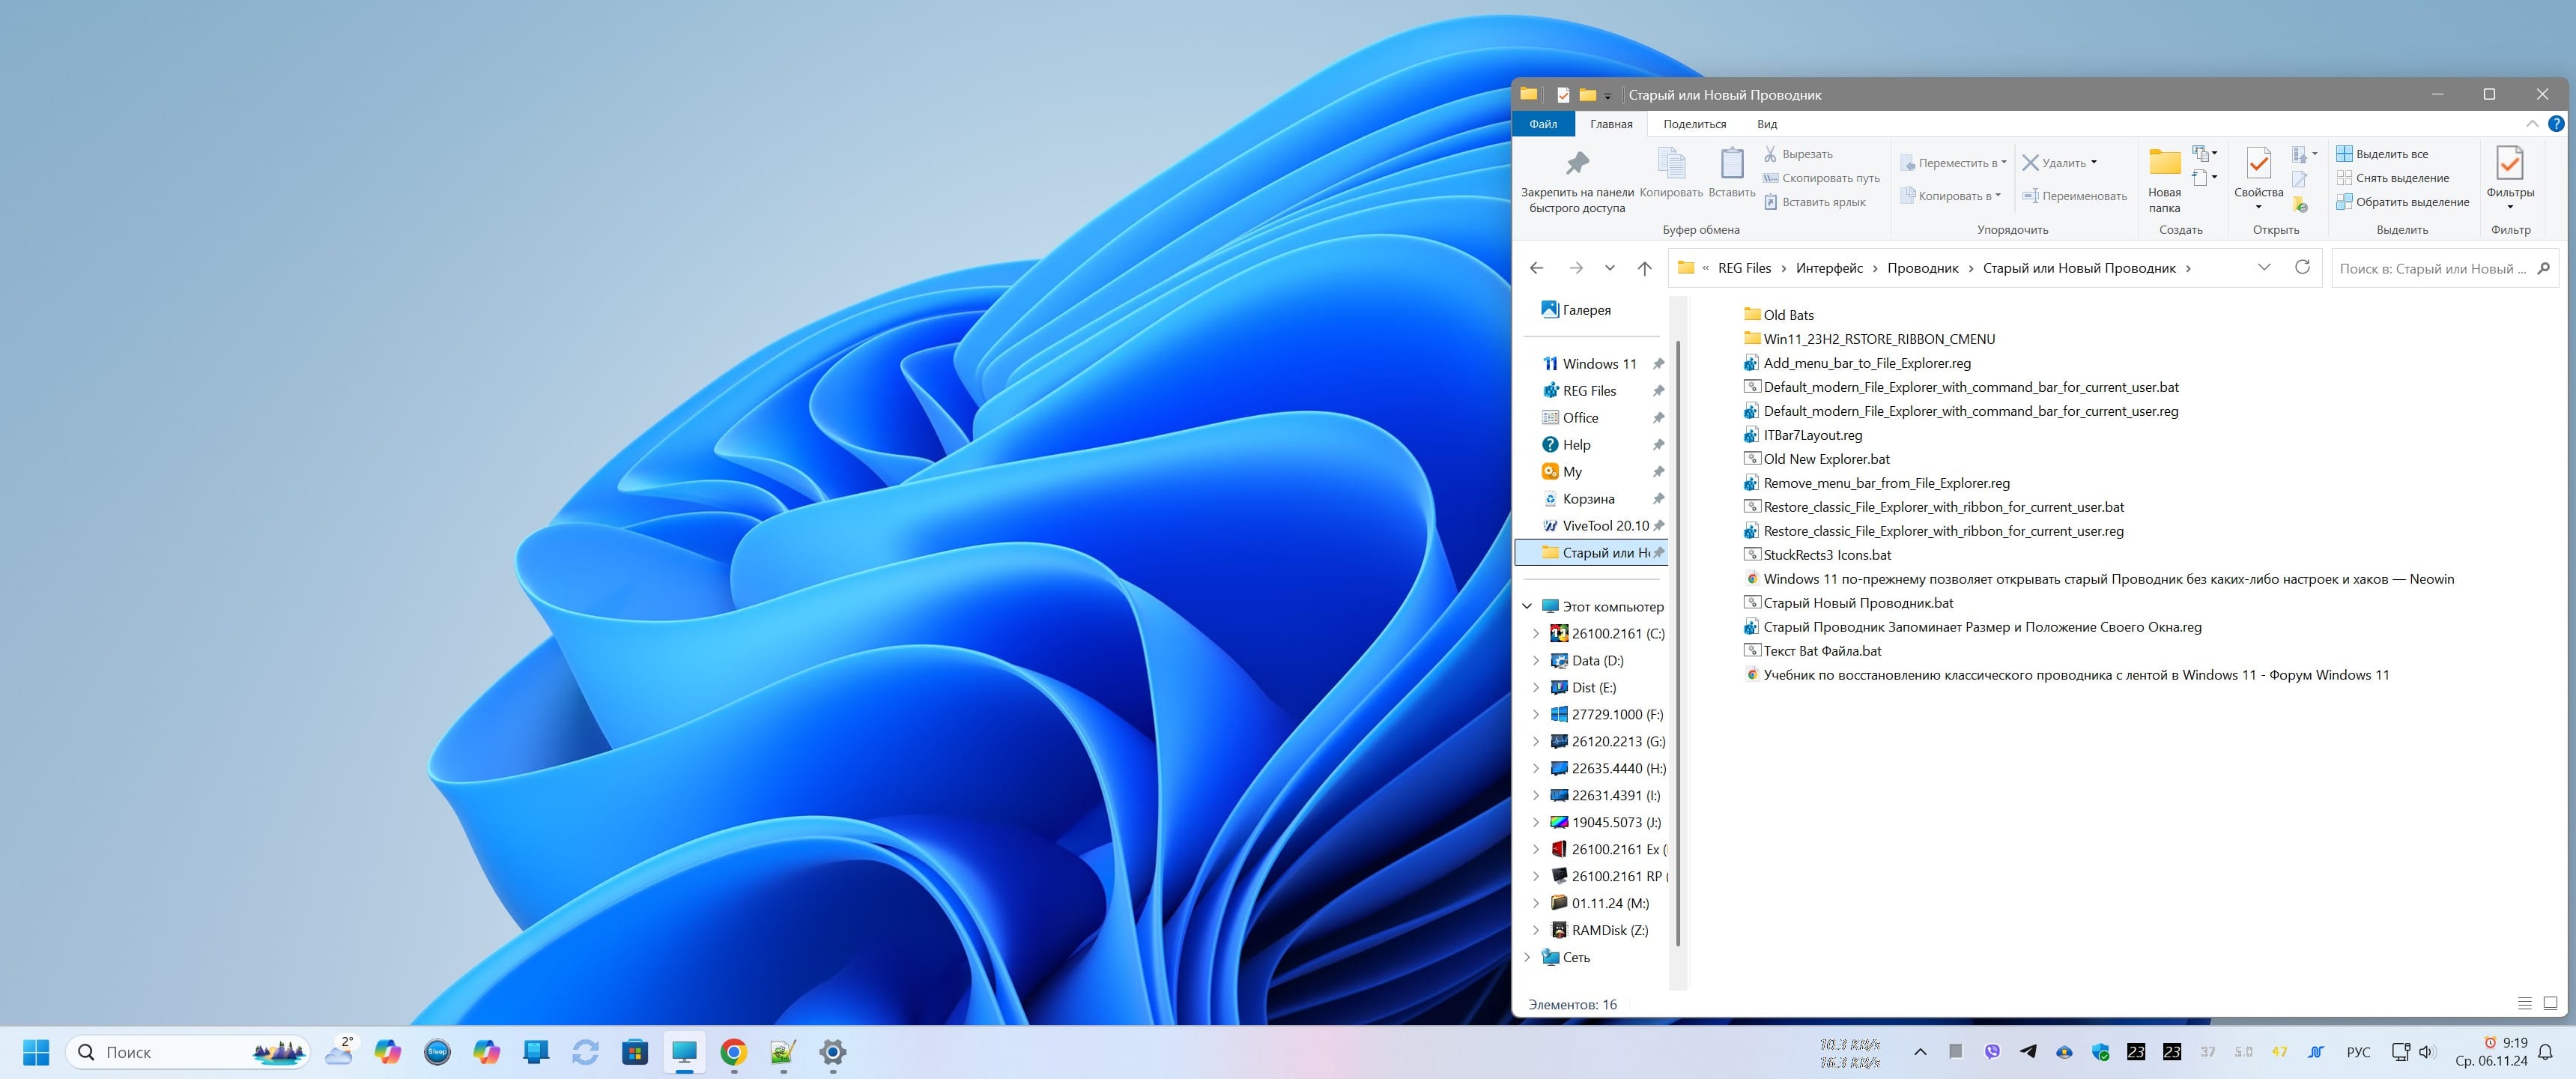This screenshot has width=2576, height=1079.
Task: Click Переименовать in ribbon
Action: 2074,196
